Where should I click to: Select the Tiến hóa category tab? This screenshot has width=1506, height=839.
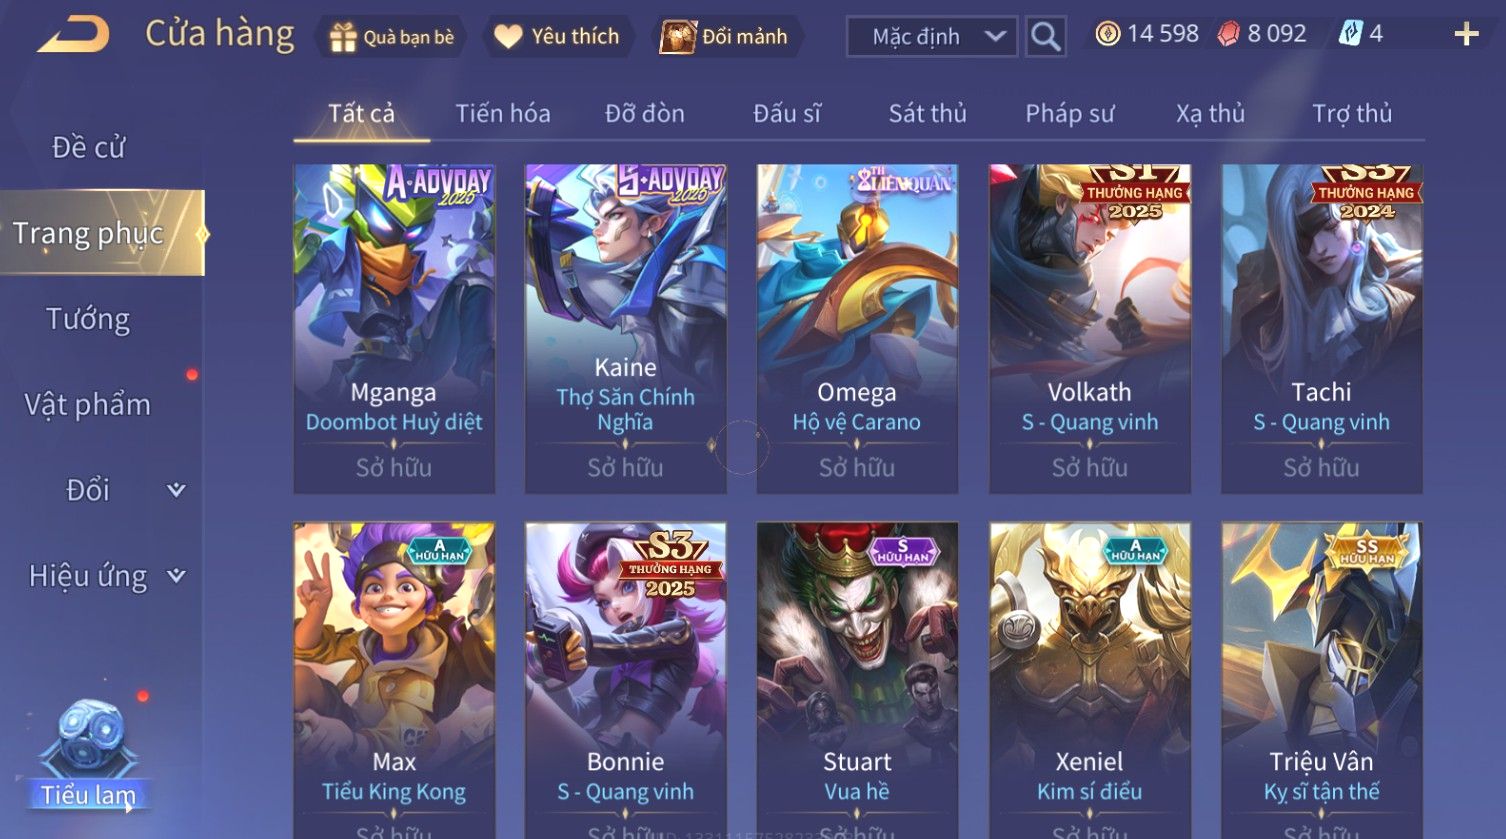click(x=503, y=114)
